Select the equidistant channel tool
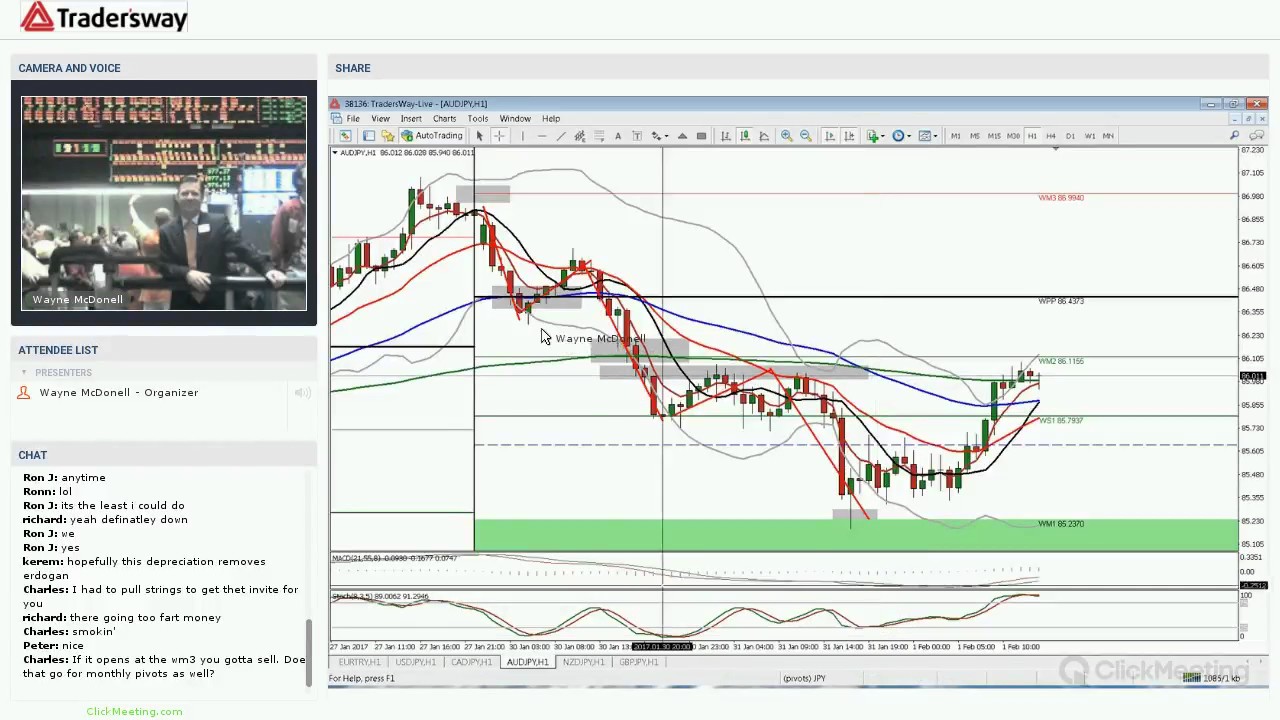This screenshot has height=720, width=1280. [579, 136]
